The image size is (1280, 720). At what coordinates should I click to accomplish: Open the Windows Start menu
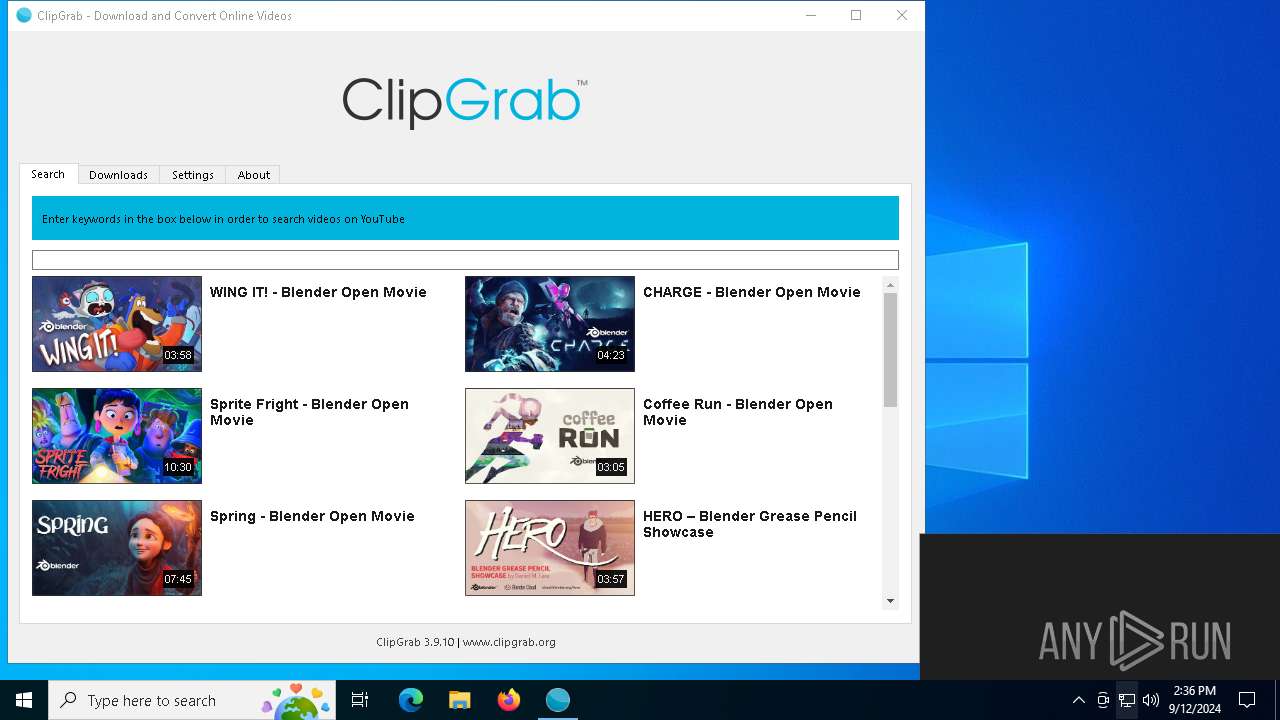pos(24,700)
